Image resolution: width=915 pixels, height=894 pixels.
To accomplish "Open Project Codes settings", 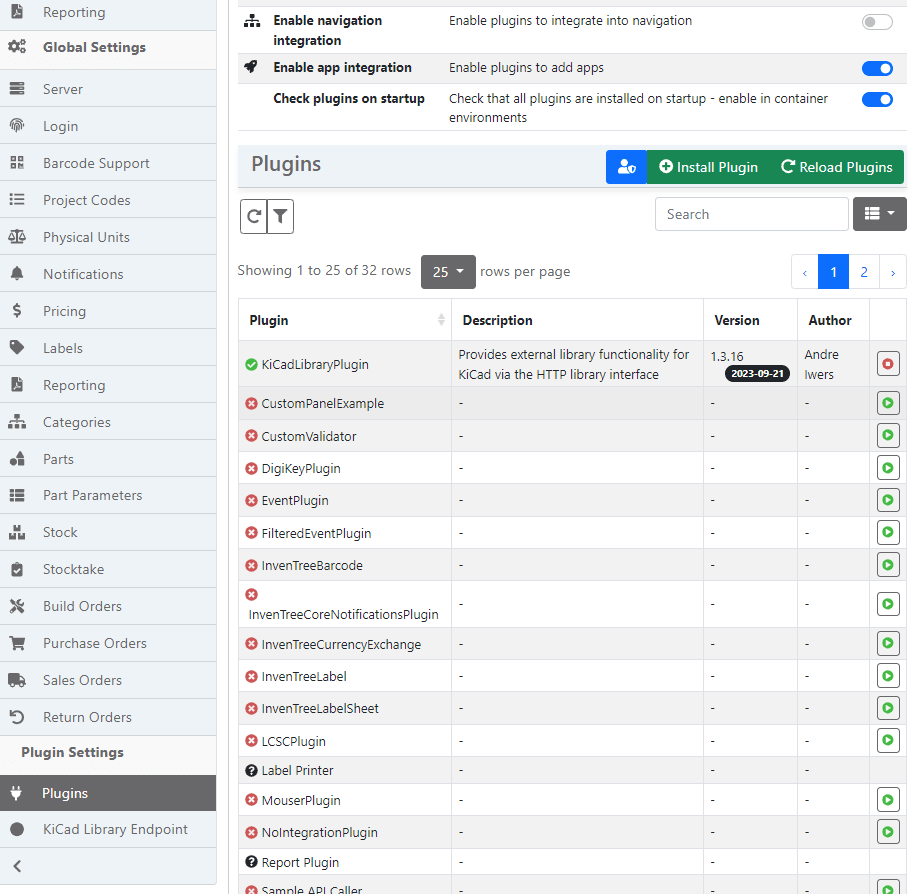I will 108,200.
